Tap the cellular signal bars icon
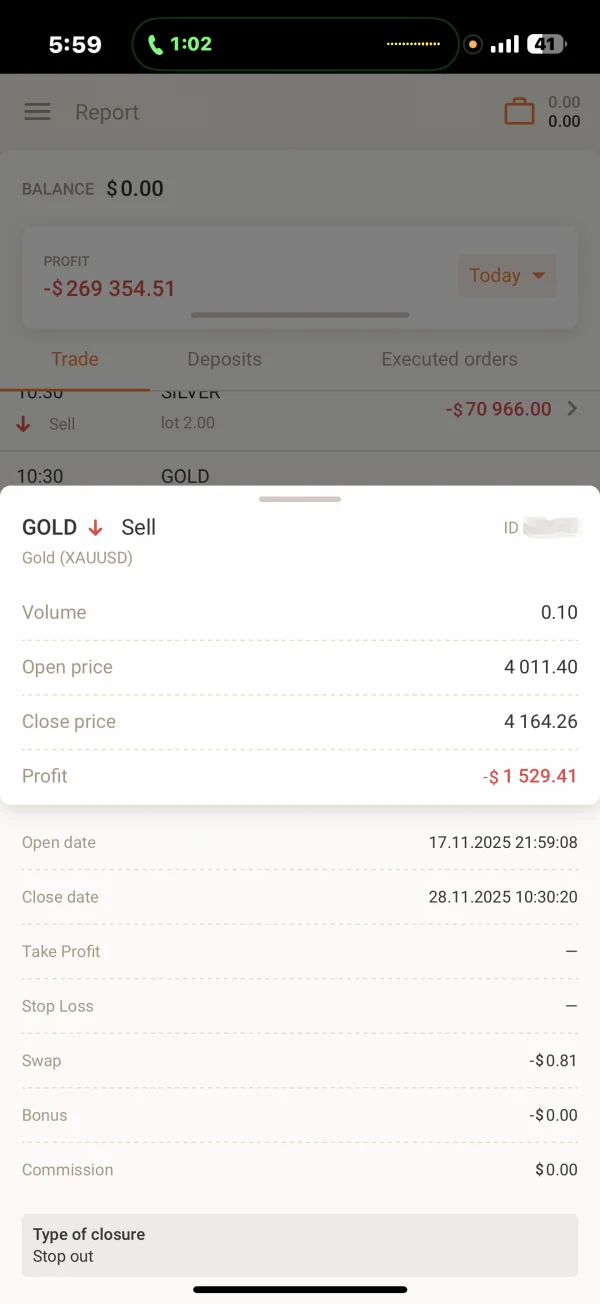600x1304 pixels. (506, 44)
